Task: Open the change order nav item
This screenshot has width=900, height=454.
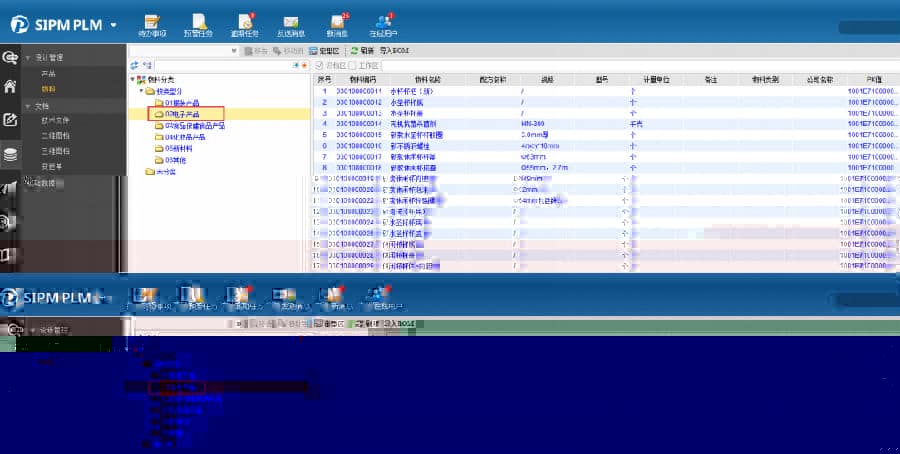Action: click(52, 166)
